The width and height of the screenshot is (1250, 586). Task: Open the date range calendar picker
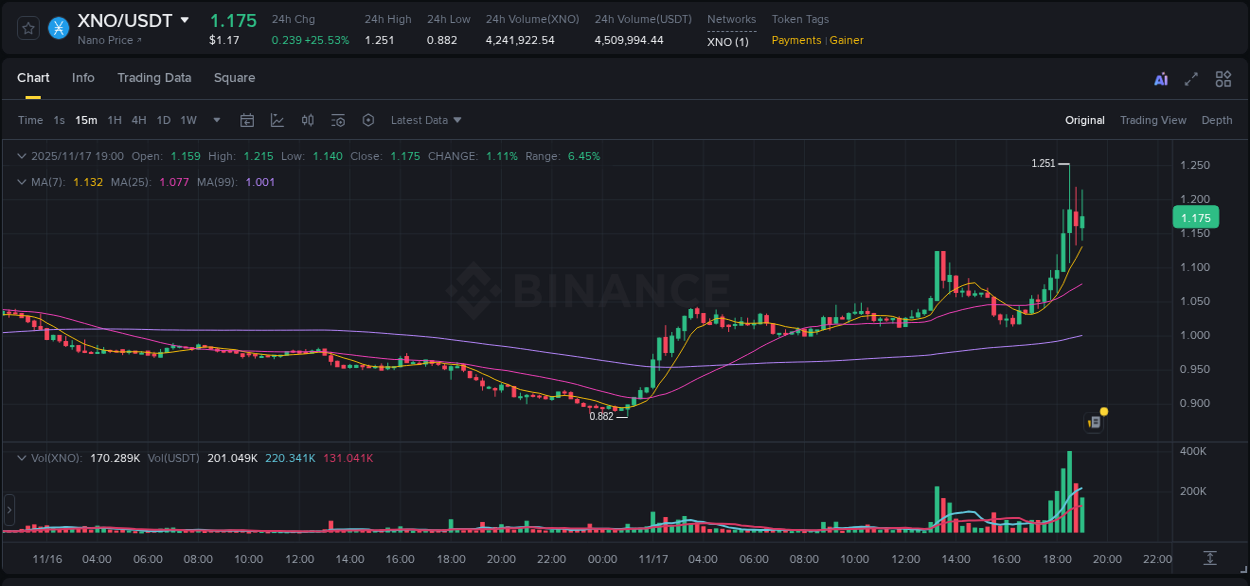coord(247,120)
